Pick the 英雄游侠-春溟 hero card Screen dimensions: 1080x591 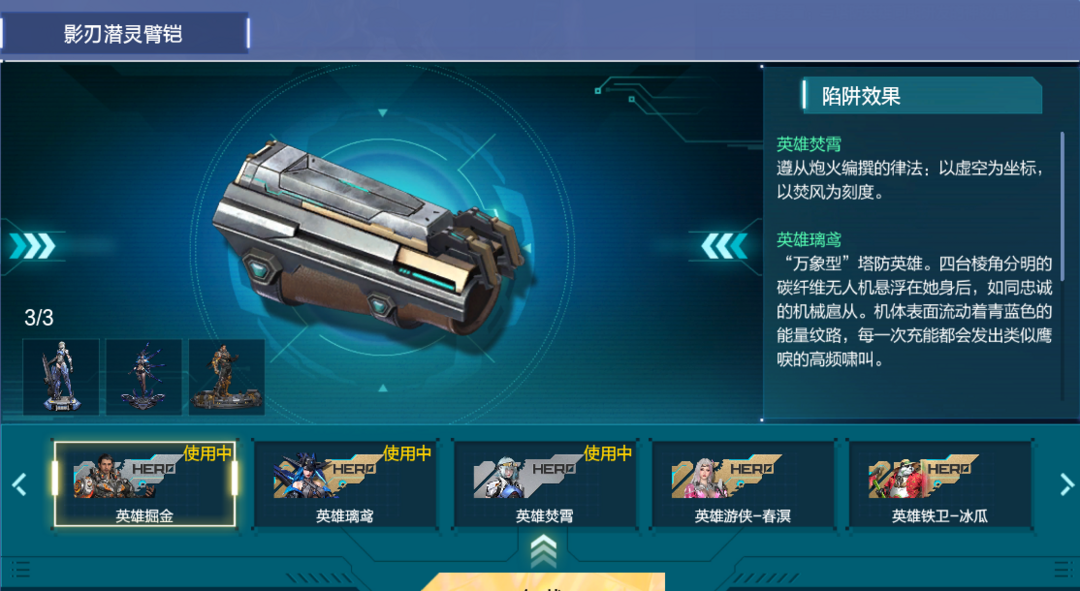pos(743,484)
